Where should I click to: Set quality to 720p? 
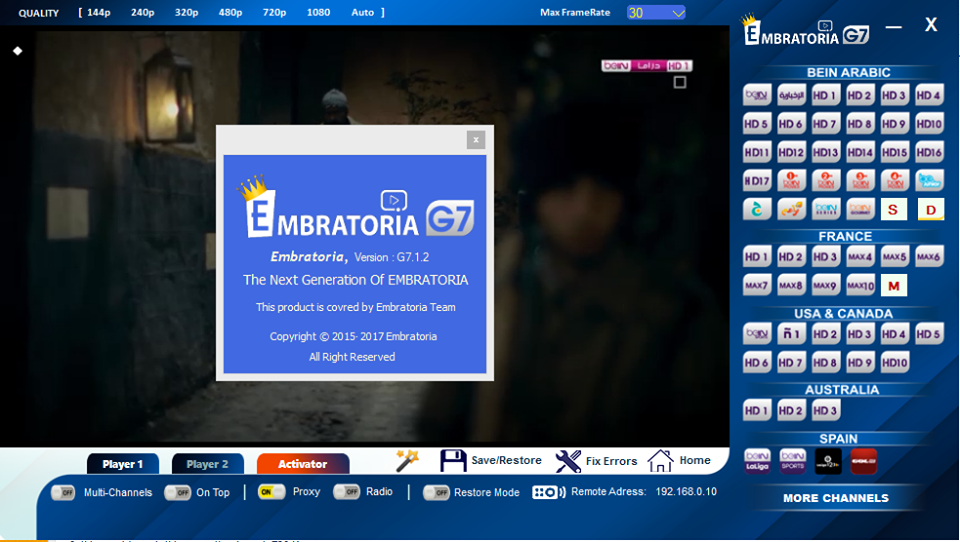pos(274,12)
